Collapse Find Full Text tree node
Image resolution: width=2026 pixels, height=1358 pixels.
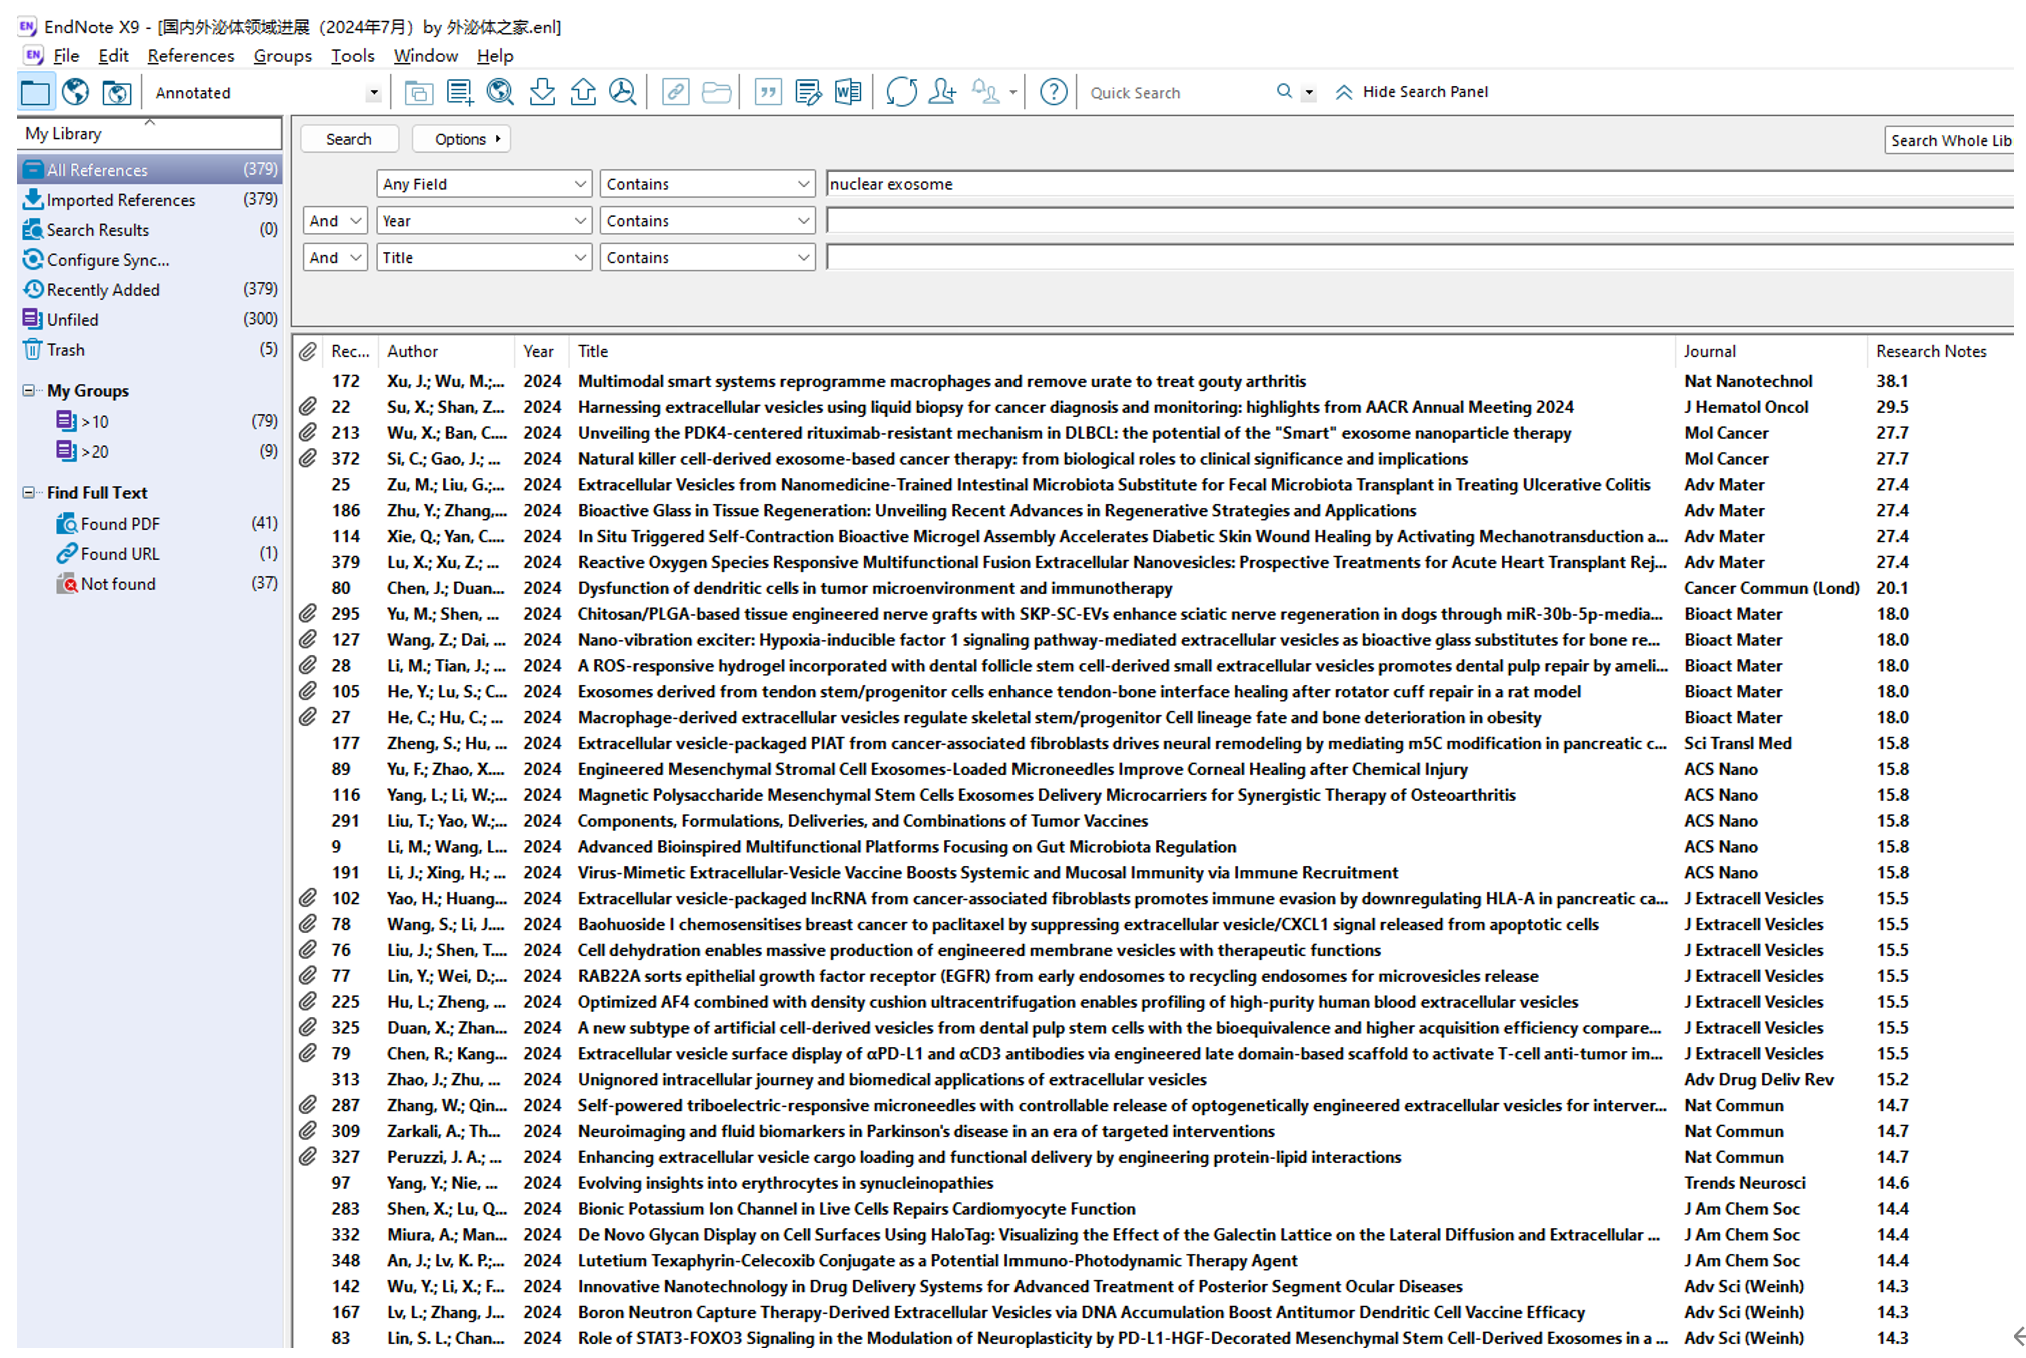click(28, 492)
